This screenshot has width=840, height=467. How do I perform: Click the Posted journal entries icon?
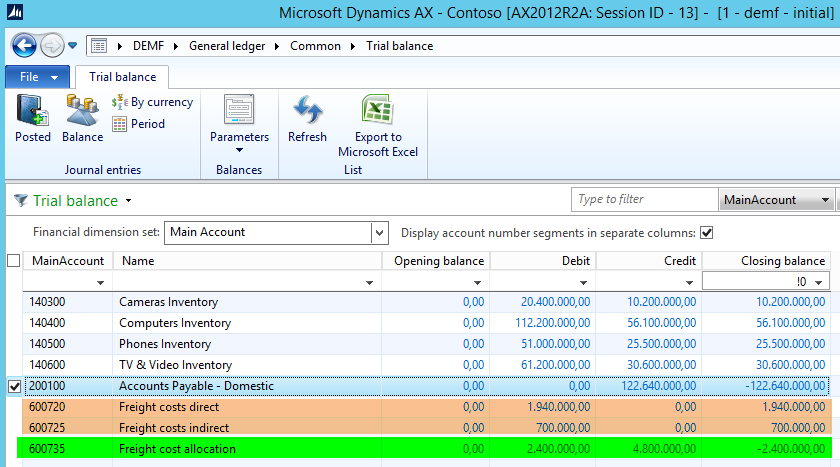[32, 119]
